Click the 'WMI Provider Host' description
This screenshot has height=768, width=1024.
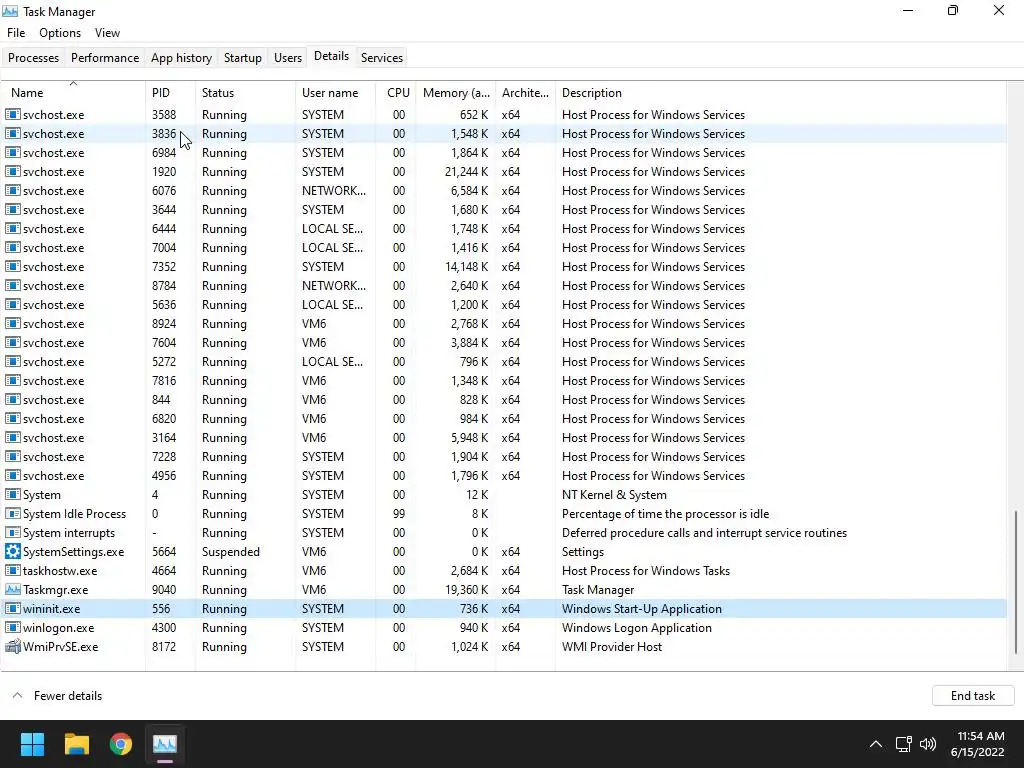612,647
